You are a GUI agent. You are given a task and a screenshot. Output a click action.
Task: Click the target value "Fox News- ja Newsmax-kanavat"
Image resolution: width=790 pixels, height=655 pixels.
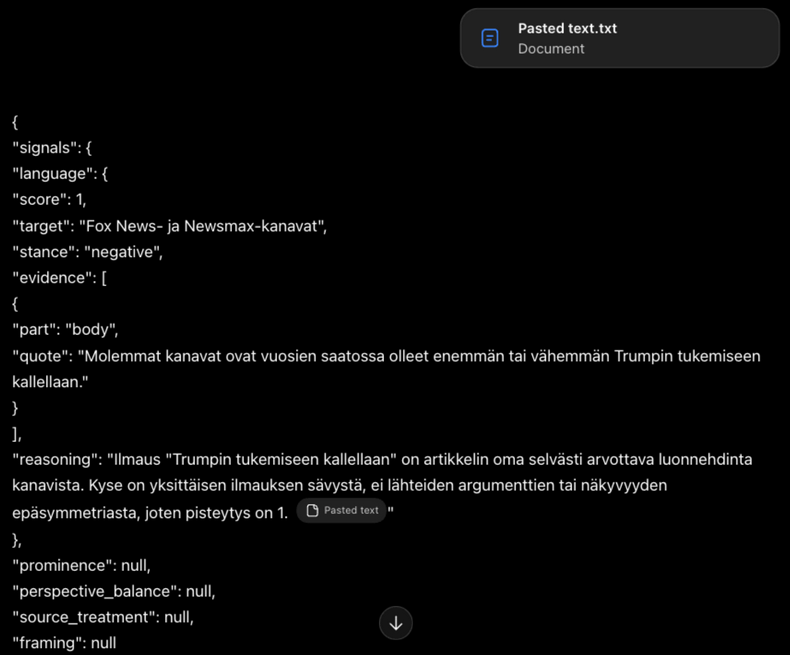pos(201,226)
